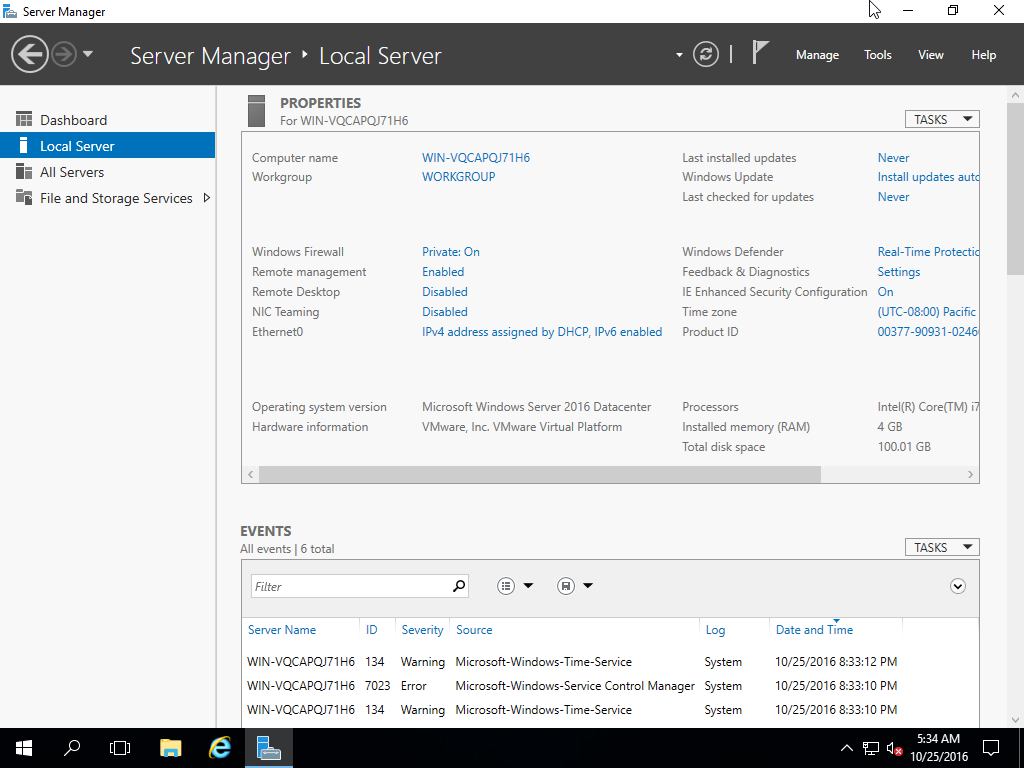The width and height of the screenshot is (1024, 768).
Task: Select the 8:33:12 PM Time-Service warning
Action: click(x=610, y=662)
